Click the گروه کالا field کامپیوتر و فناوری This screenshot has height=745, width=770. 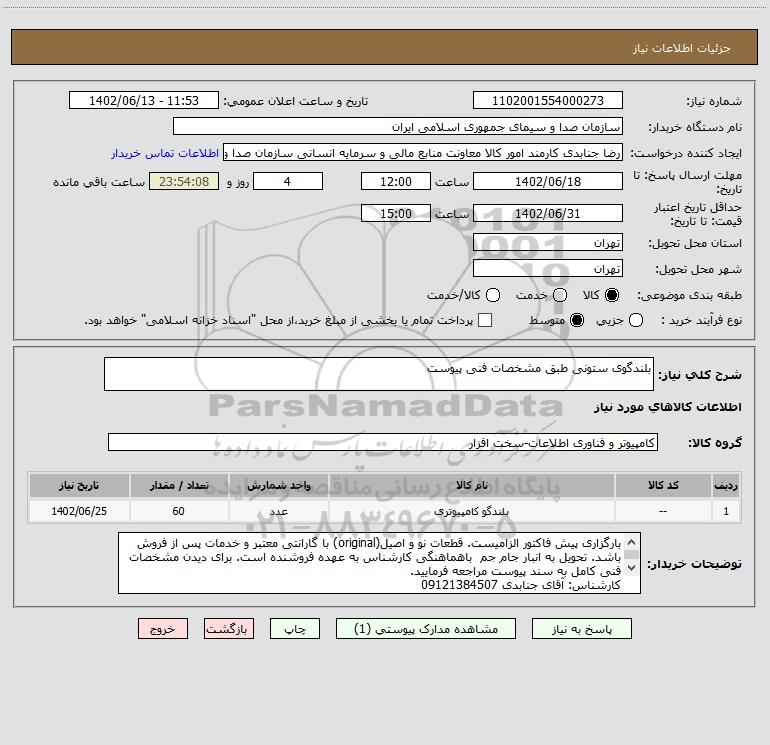click(x=383, y=442)
